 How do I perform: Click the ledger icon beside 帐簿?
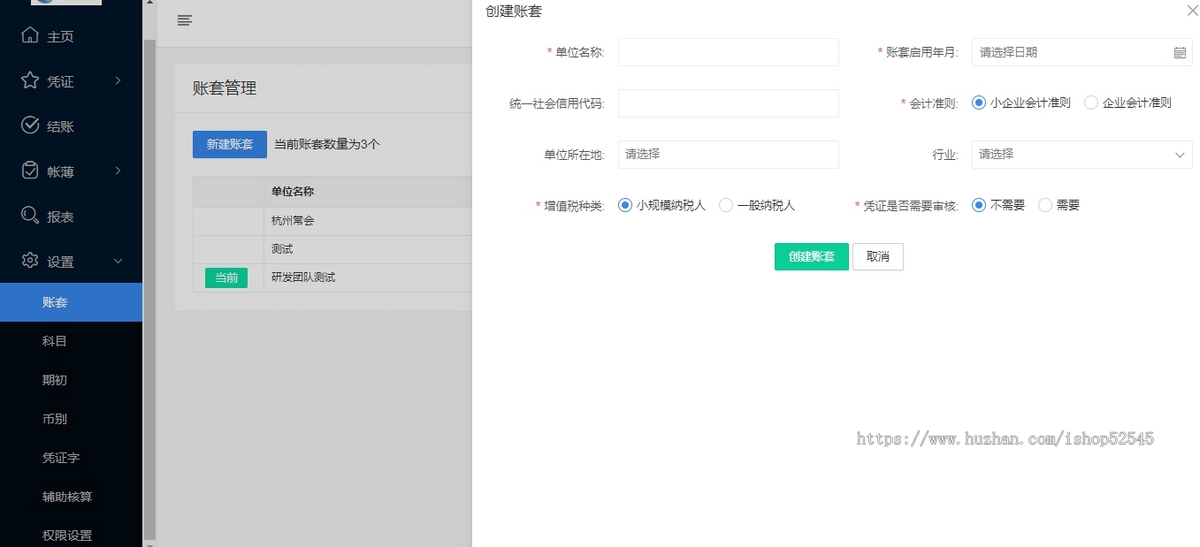(30, 171)
